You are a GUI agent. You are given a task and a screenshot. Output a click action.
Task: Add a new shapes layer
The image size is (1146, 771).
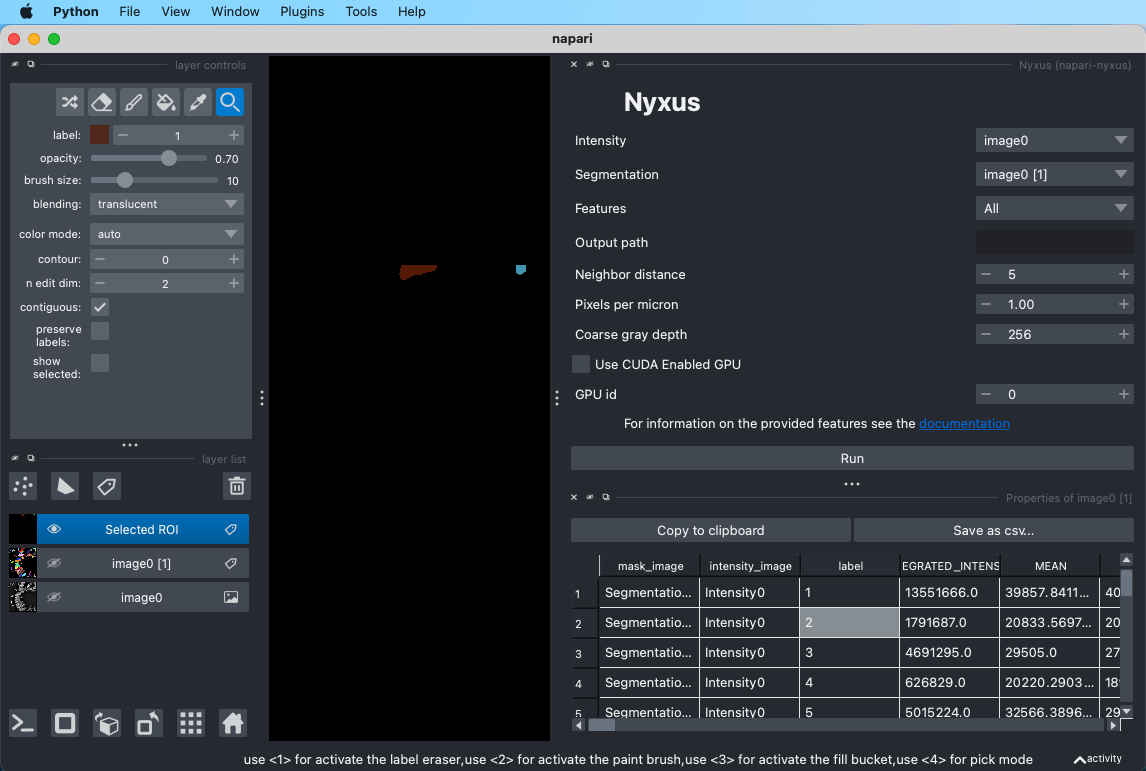pyautogui.click(x=65, y=486)
